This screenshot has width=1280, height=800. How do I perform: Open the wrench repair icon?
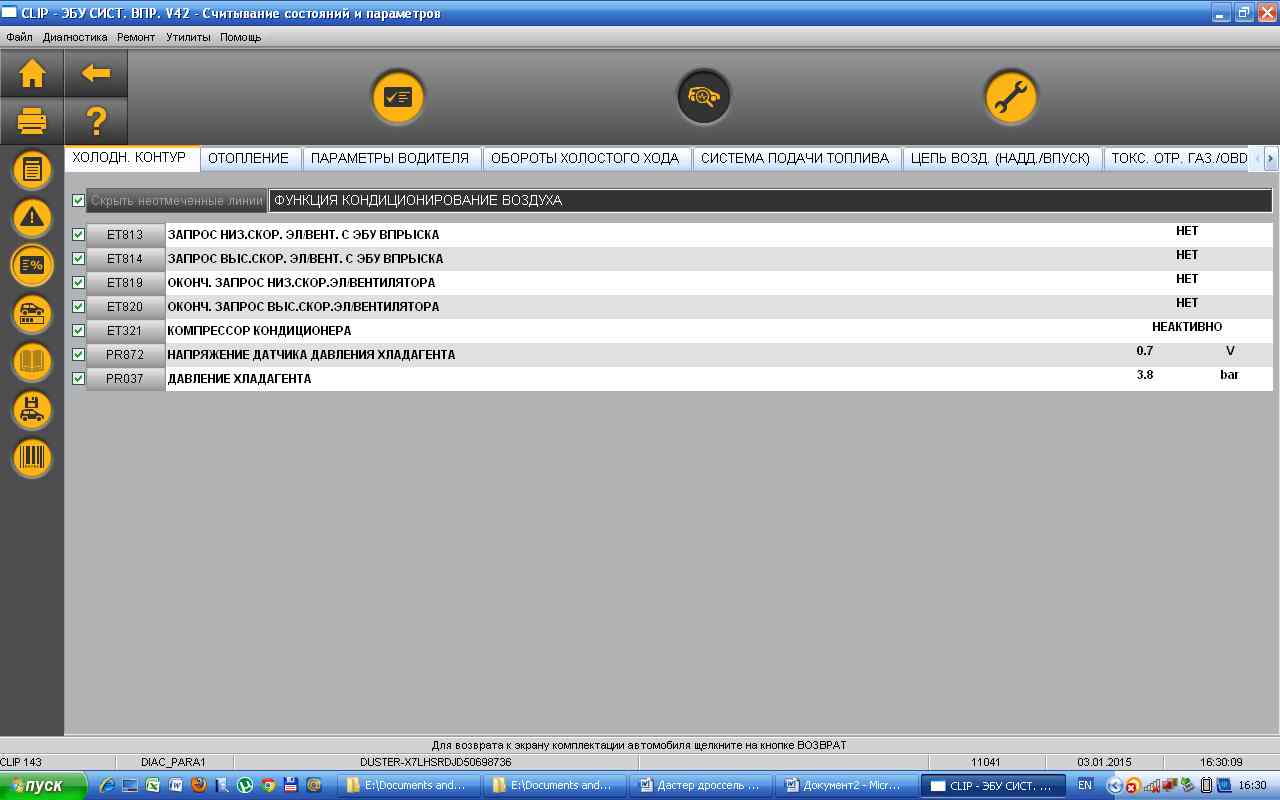[1010, 97]
